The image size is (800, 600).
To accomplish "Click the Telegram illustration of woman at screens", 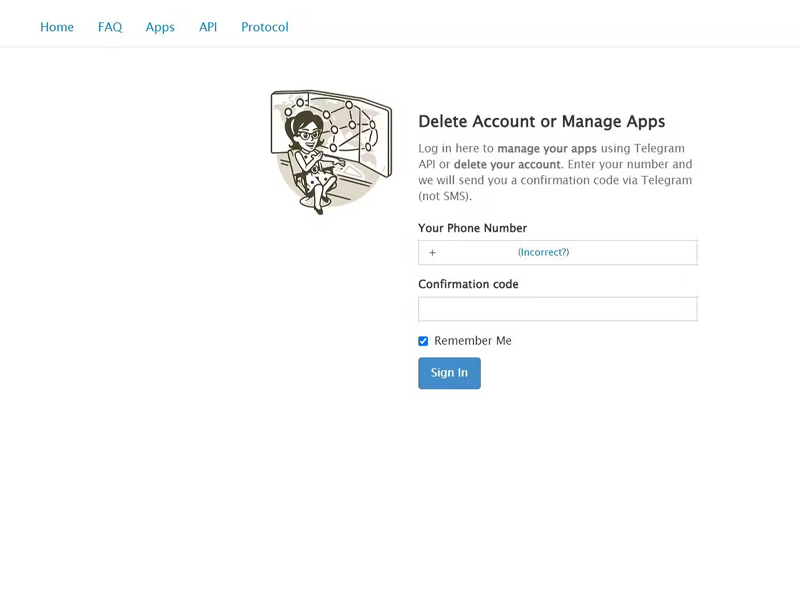I will [x=331, y=152].
